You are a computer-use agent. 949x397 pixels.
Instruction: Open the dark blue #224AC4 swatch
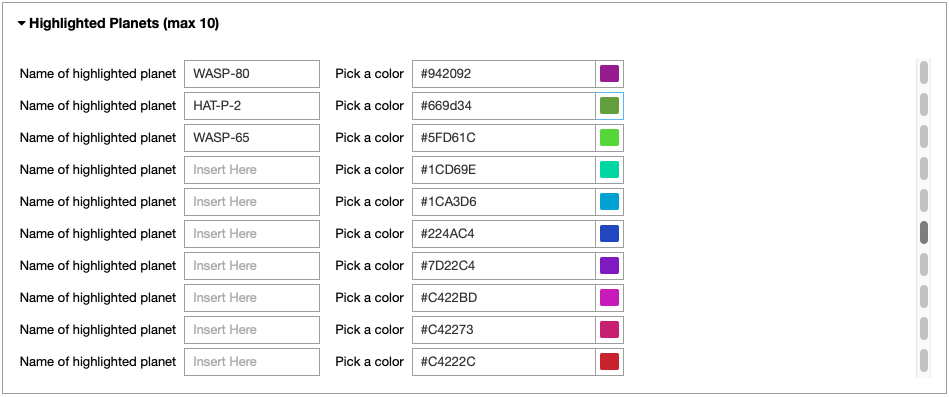tap(609, 234)
